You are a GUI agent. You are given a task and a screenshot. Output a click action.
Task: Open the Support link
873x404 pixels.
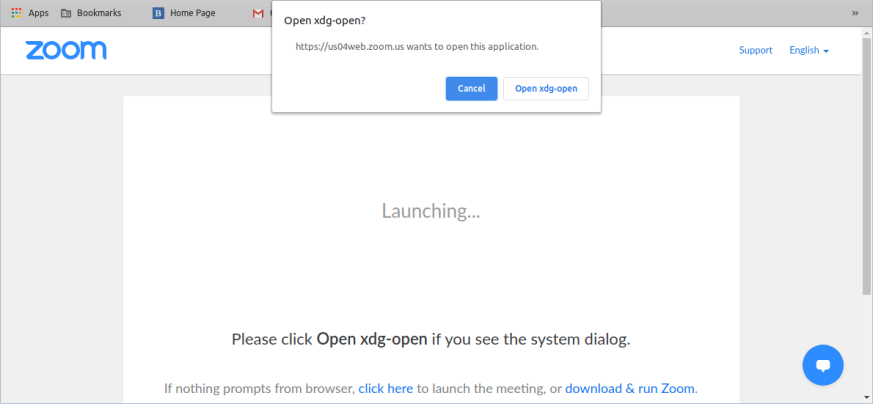756,50
